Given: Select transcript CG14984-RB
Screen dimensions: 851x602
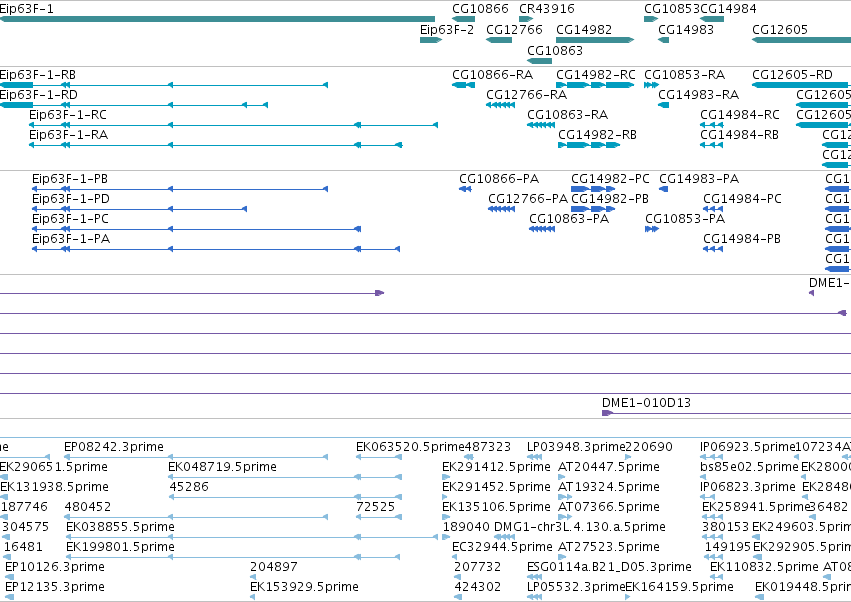Looking at the screenshot, I should pos(739,135).
